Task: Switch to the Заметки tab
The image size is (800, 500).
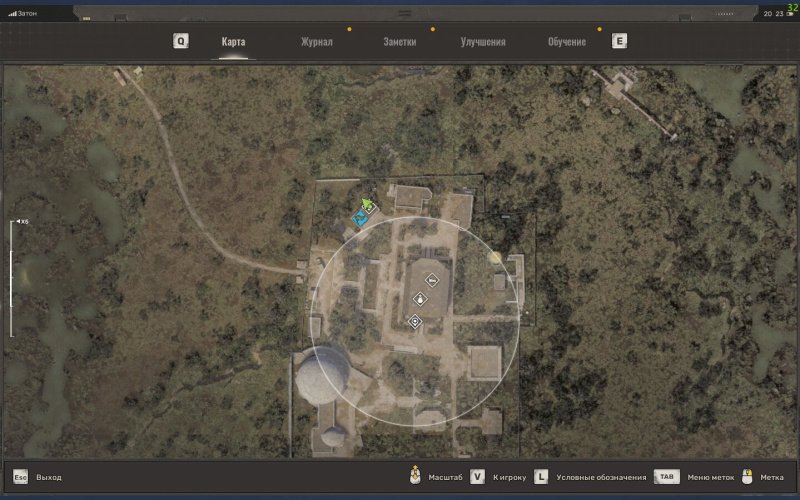Action: point(399,42)
